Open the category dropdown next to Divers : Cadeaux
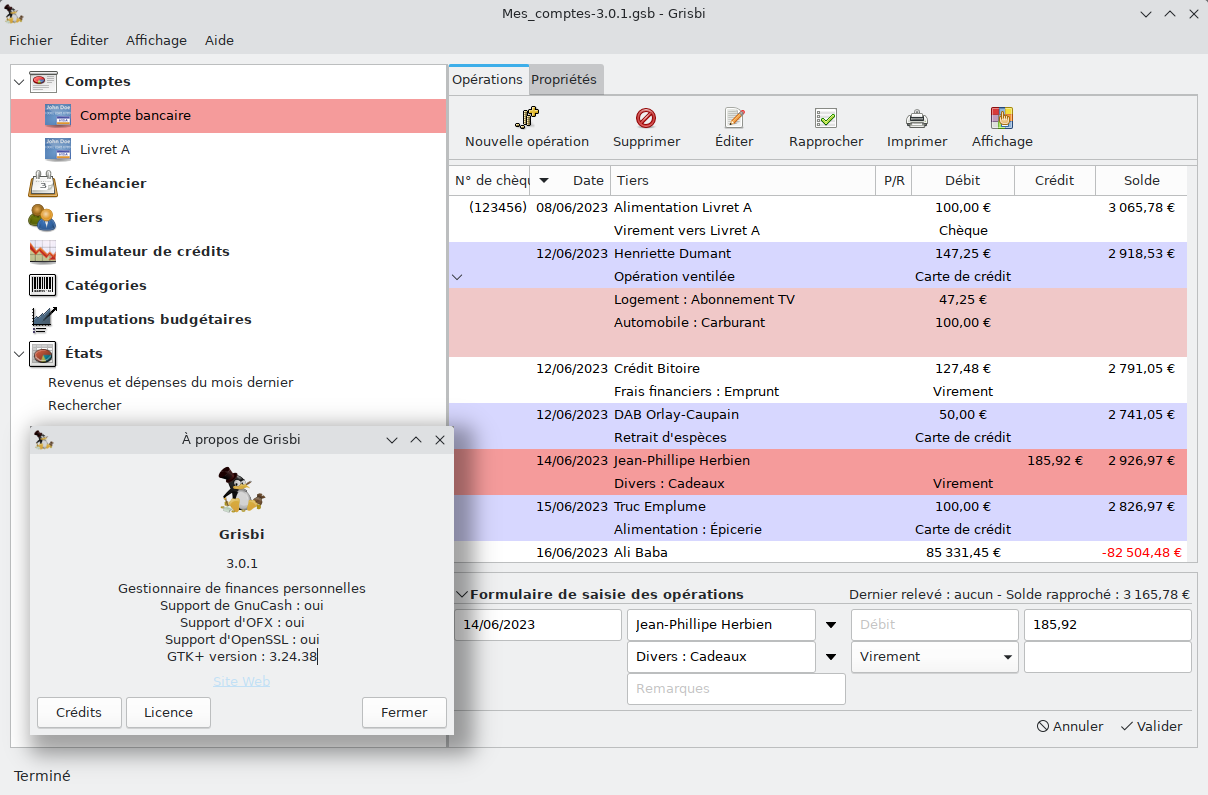Screen dimensions: 1208x795 831,657
